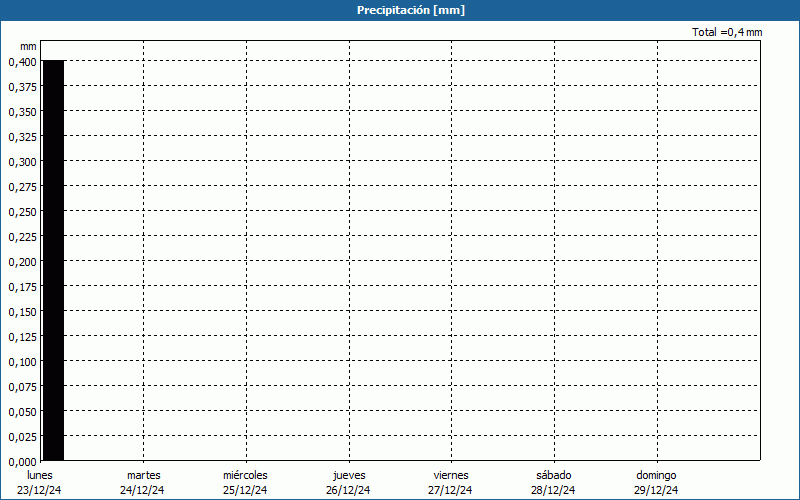This screenshot has height=500, width=800.
Task: Click the 0,225 y-axis value
Action: 22,237
